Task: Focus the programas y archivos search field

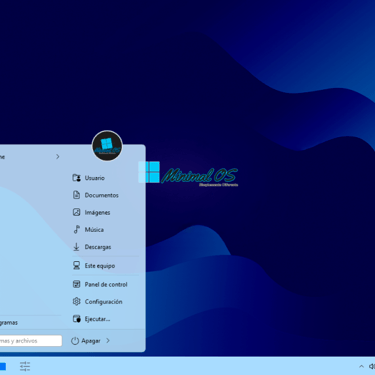Action: [31, 341]
